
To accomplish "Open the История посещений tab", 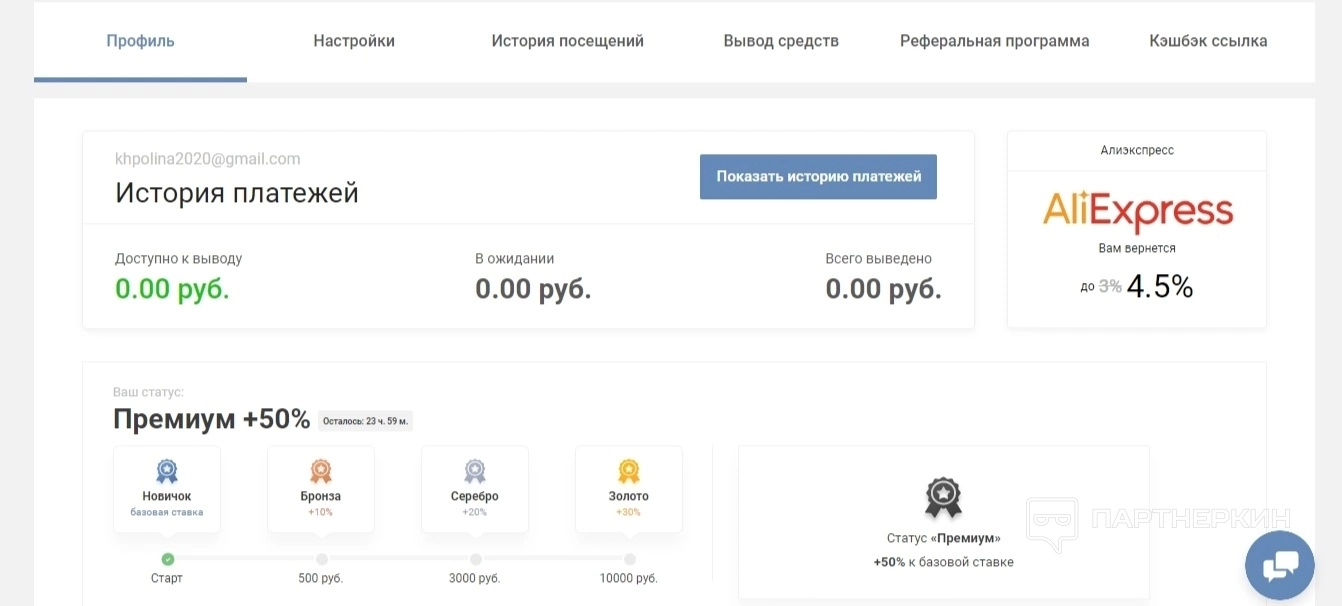I will [x=568, y=41].
